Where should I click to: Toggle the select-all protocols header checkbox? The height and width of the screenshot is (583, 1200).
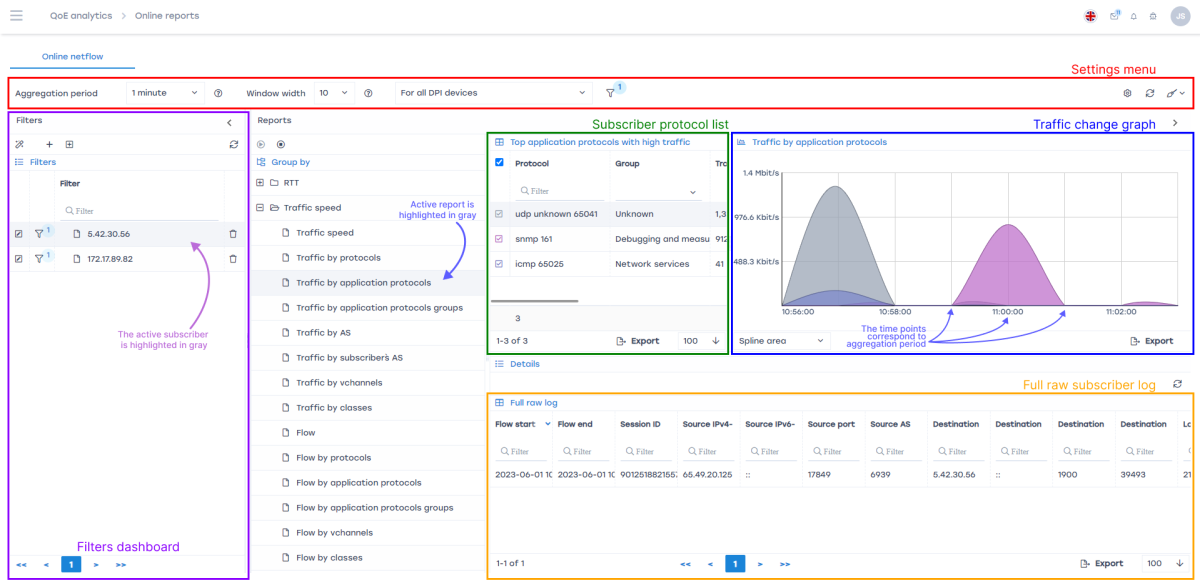tap(500, 163)
